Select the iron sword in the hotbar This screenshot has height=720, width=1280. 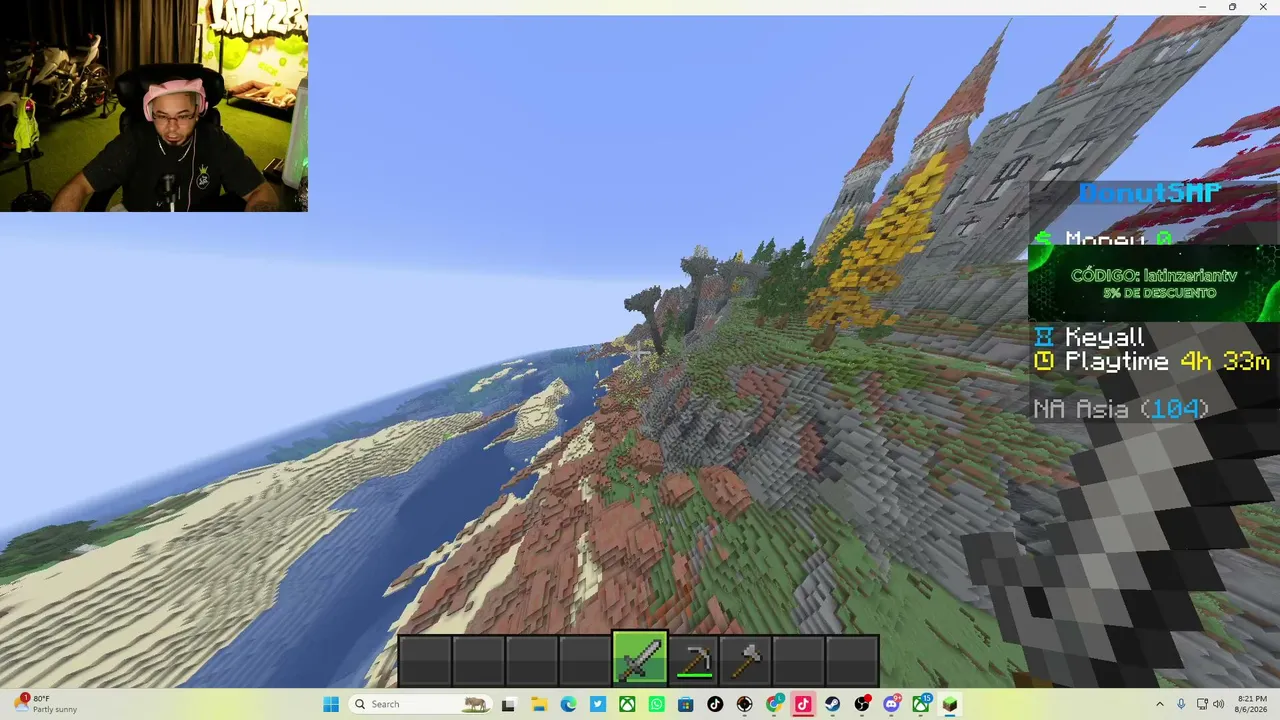coord(640,660)
